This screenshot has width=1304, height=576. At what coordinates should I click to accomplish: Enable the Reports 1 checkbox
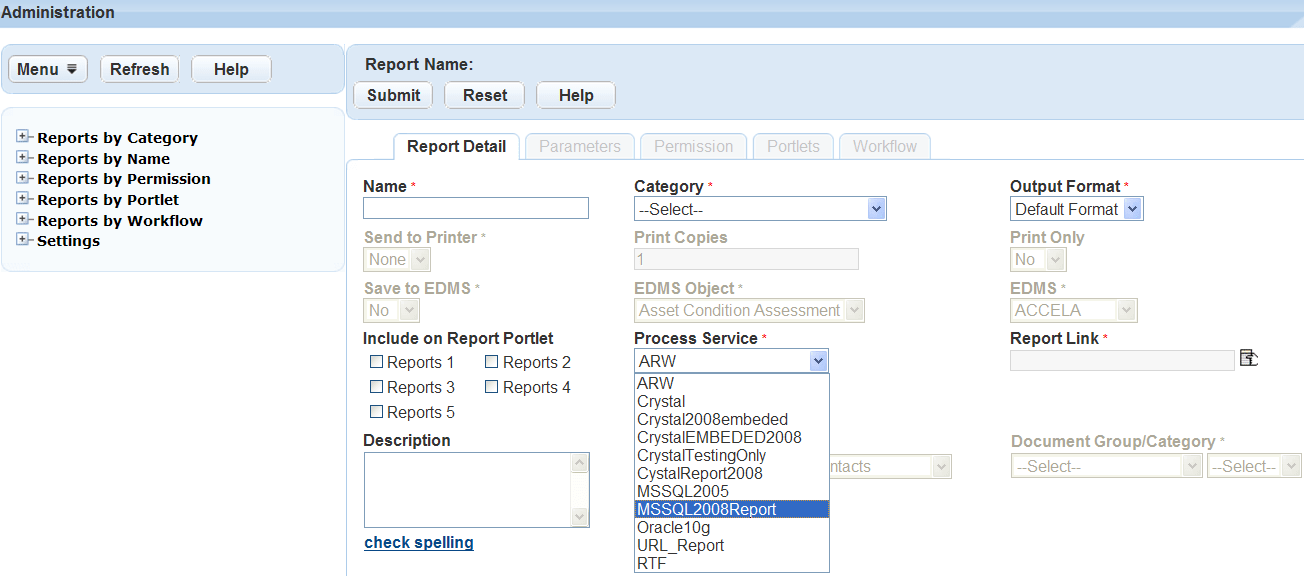[377, 362]
